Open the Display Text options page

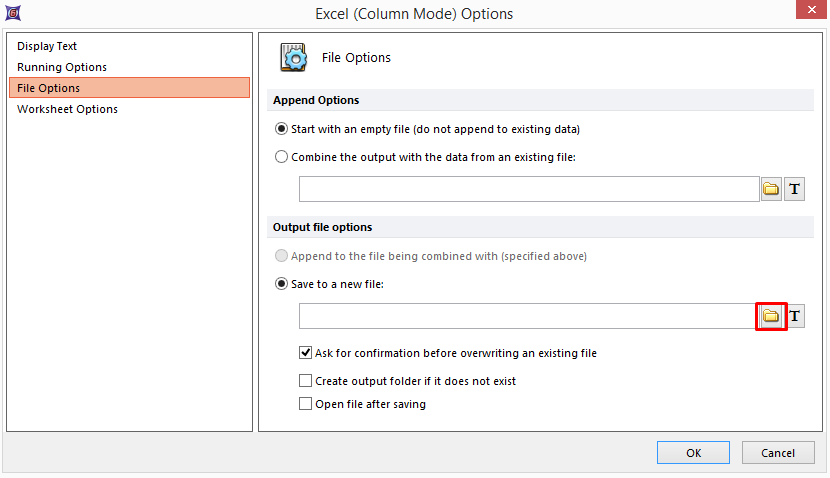tap(47, 46)
